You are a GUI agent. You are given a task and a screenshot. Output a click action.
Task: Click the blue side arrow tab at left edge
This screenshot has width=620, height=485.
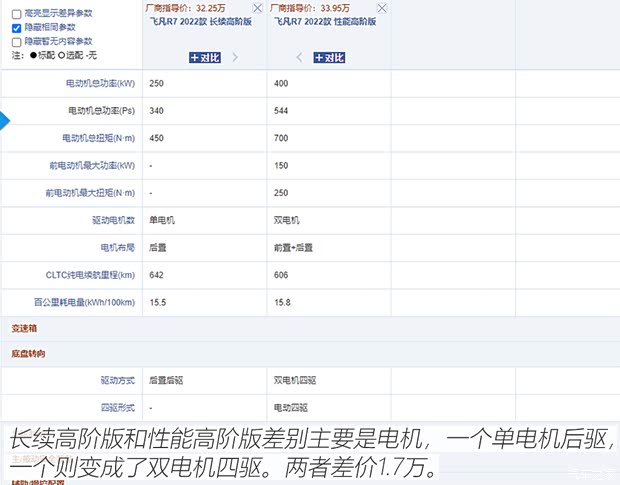click(4, 121)
